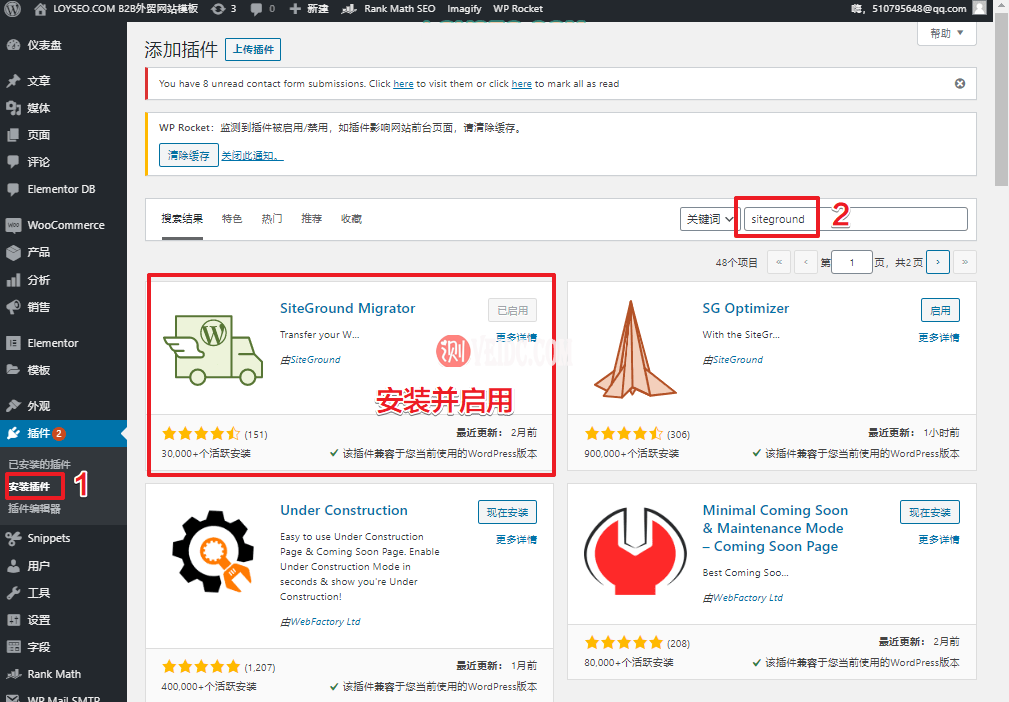
Task: Open Plugins (插件) sidebar menu
Action: pyautogui.click(x=63, y=433)
